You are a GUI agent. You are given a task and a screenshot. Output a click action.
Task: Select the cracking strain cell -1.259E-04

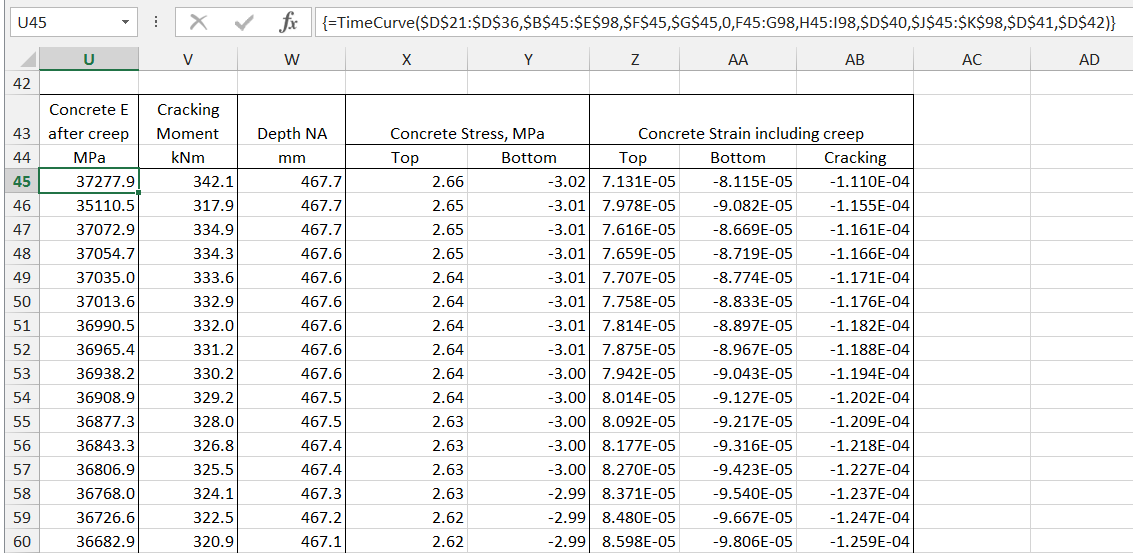855,542
